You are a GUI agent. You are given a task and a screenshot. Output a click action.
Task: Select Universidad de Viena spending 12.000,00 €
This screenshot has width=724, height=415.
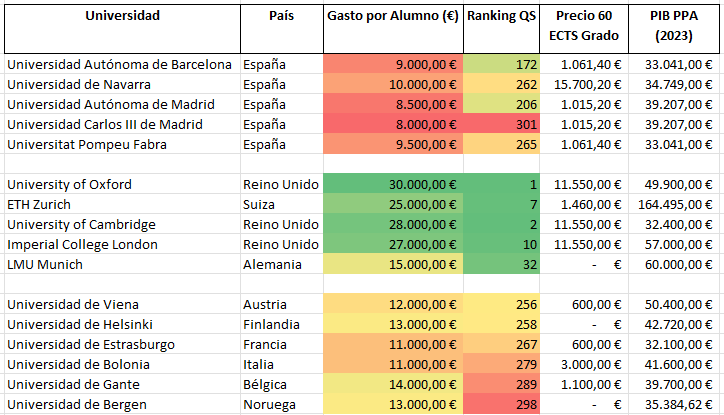point(393,304)
